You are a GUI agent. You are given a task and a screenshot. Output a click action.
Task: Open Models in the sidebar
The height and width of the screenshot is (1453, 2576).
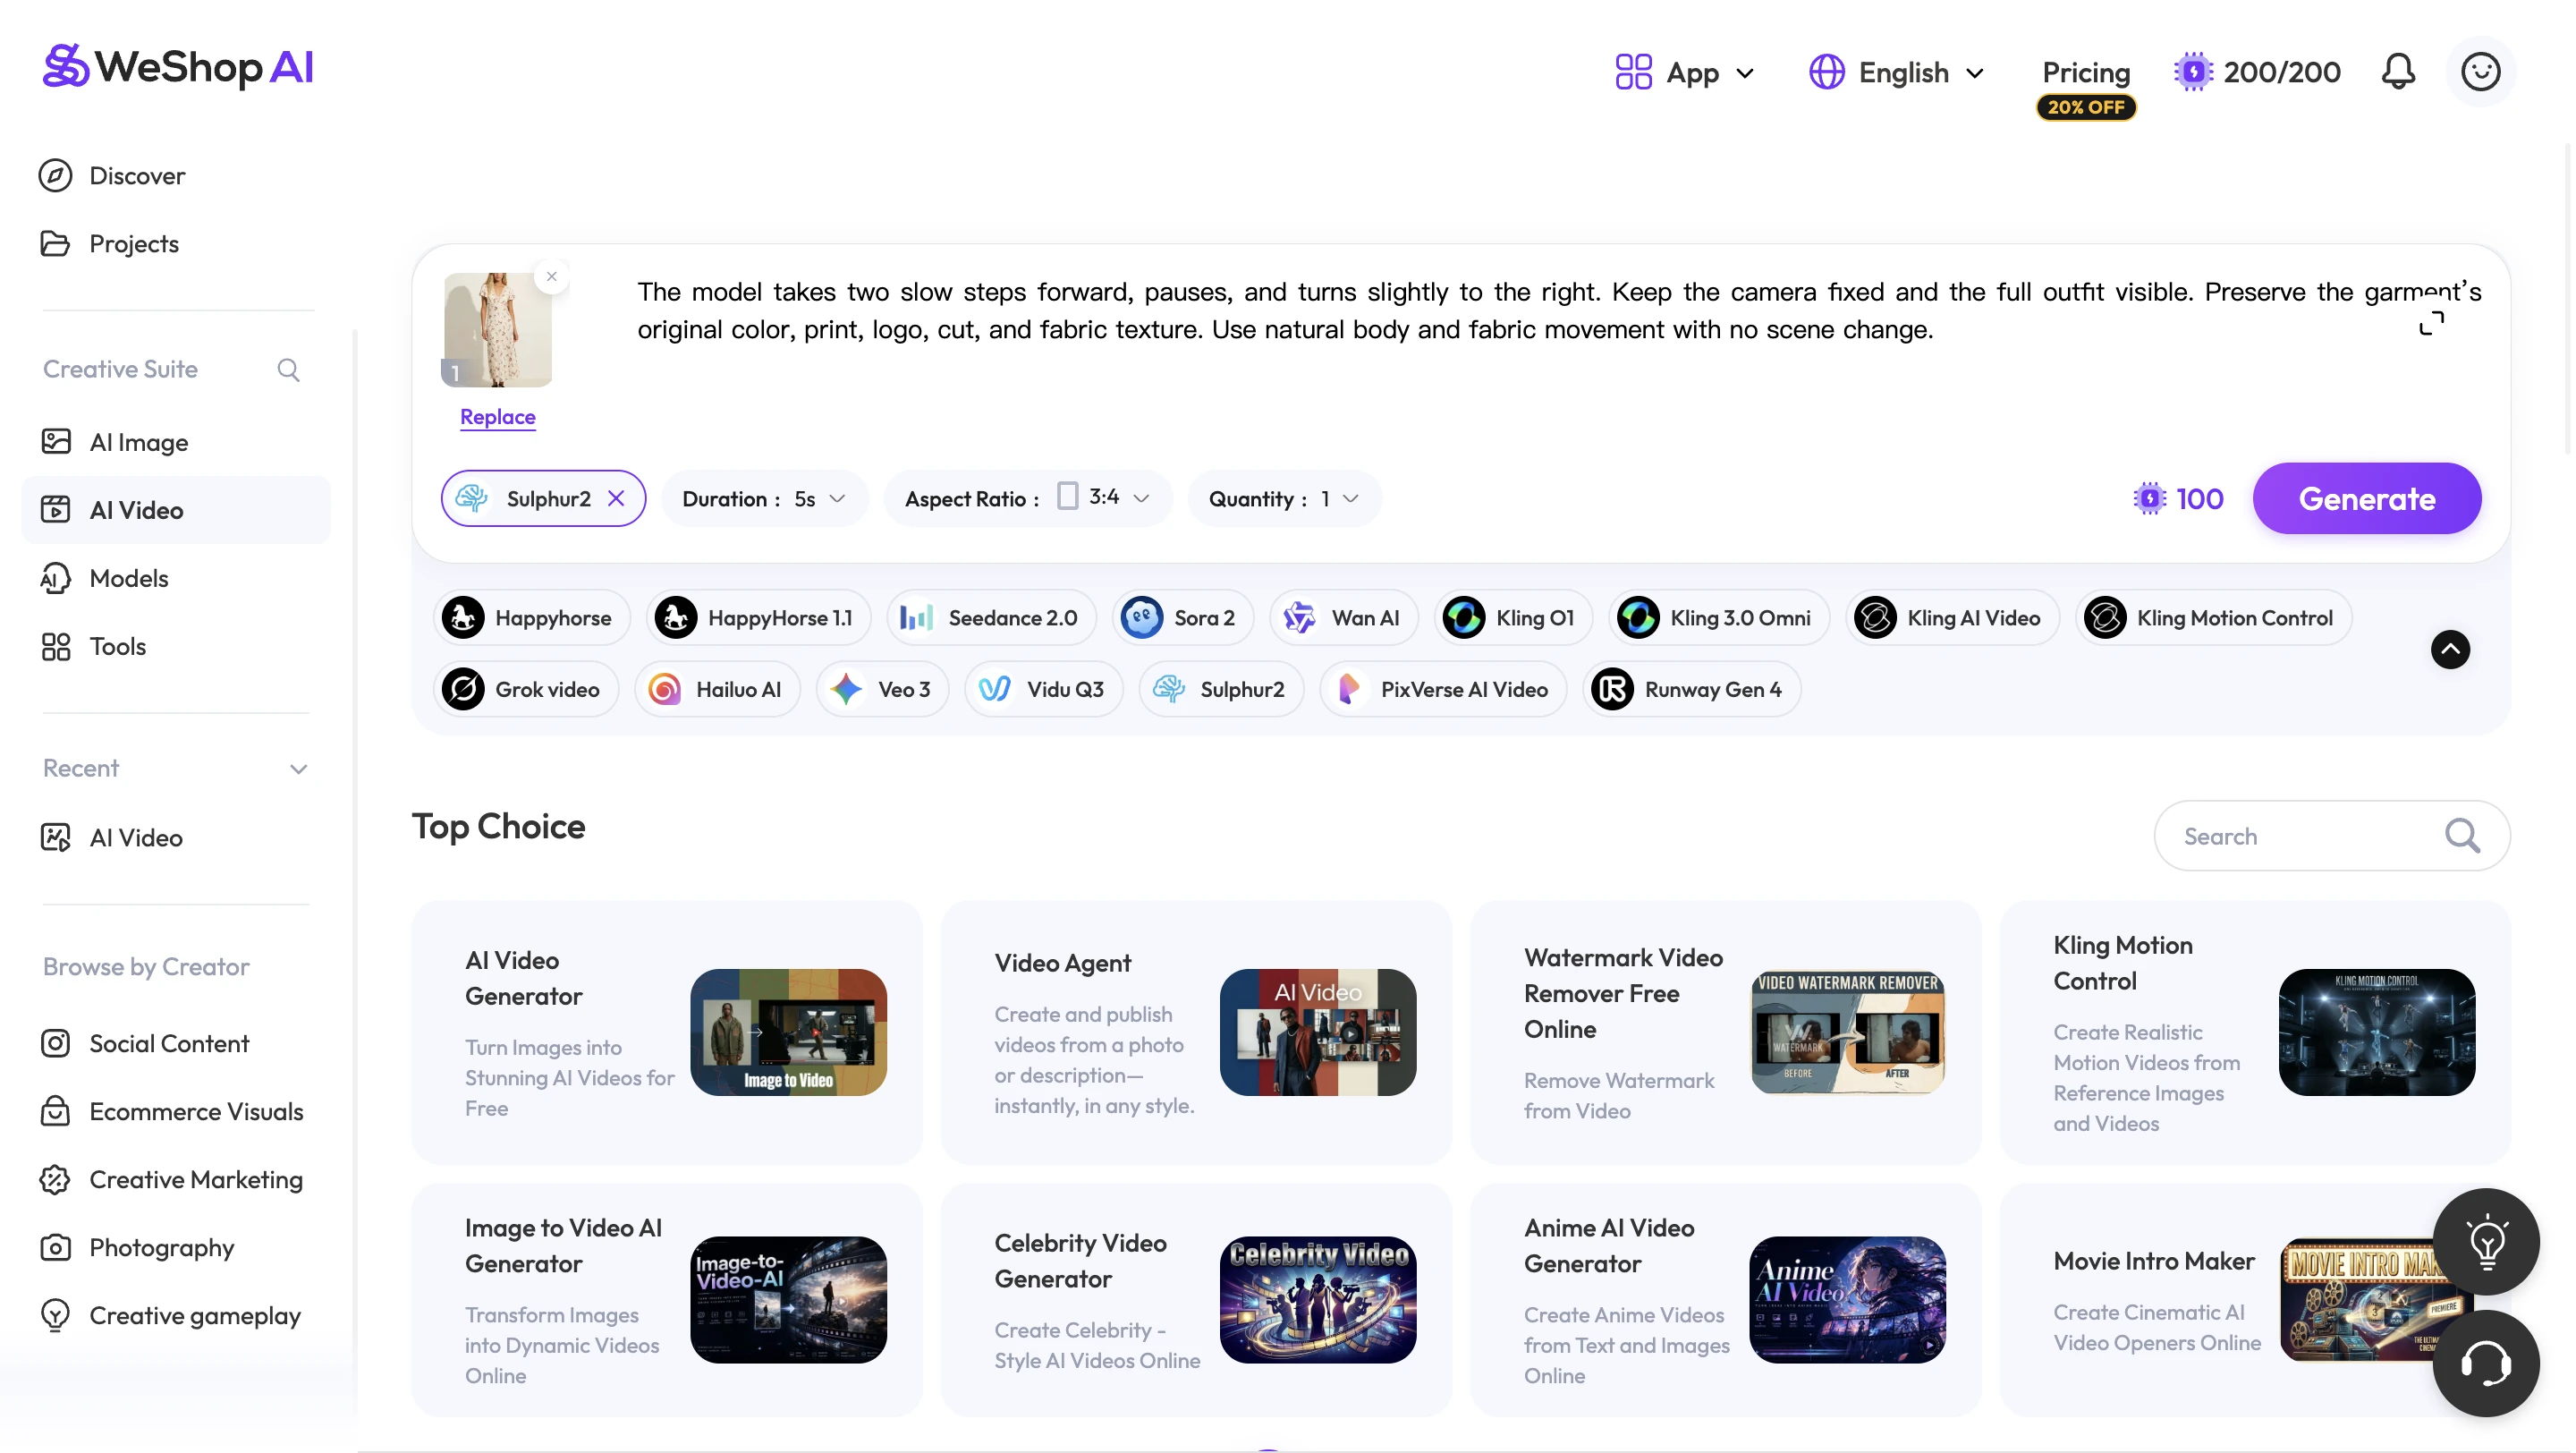point(176,578)
